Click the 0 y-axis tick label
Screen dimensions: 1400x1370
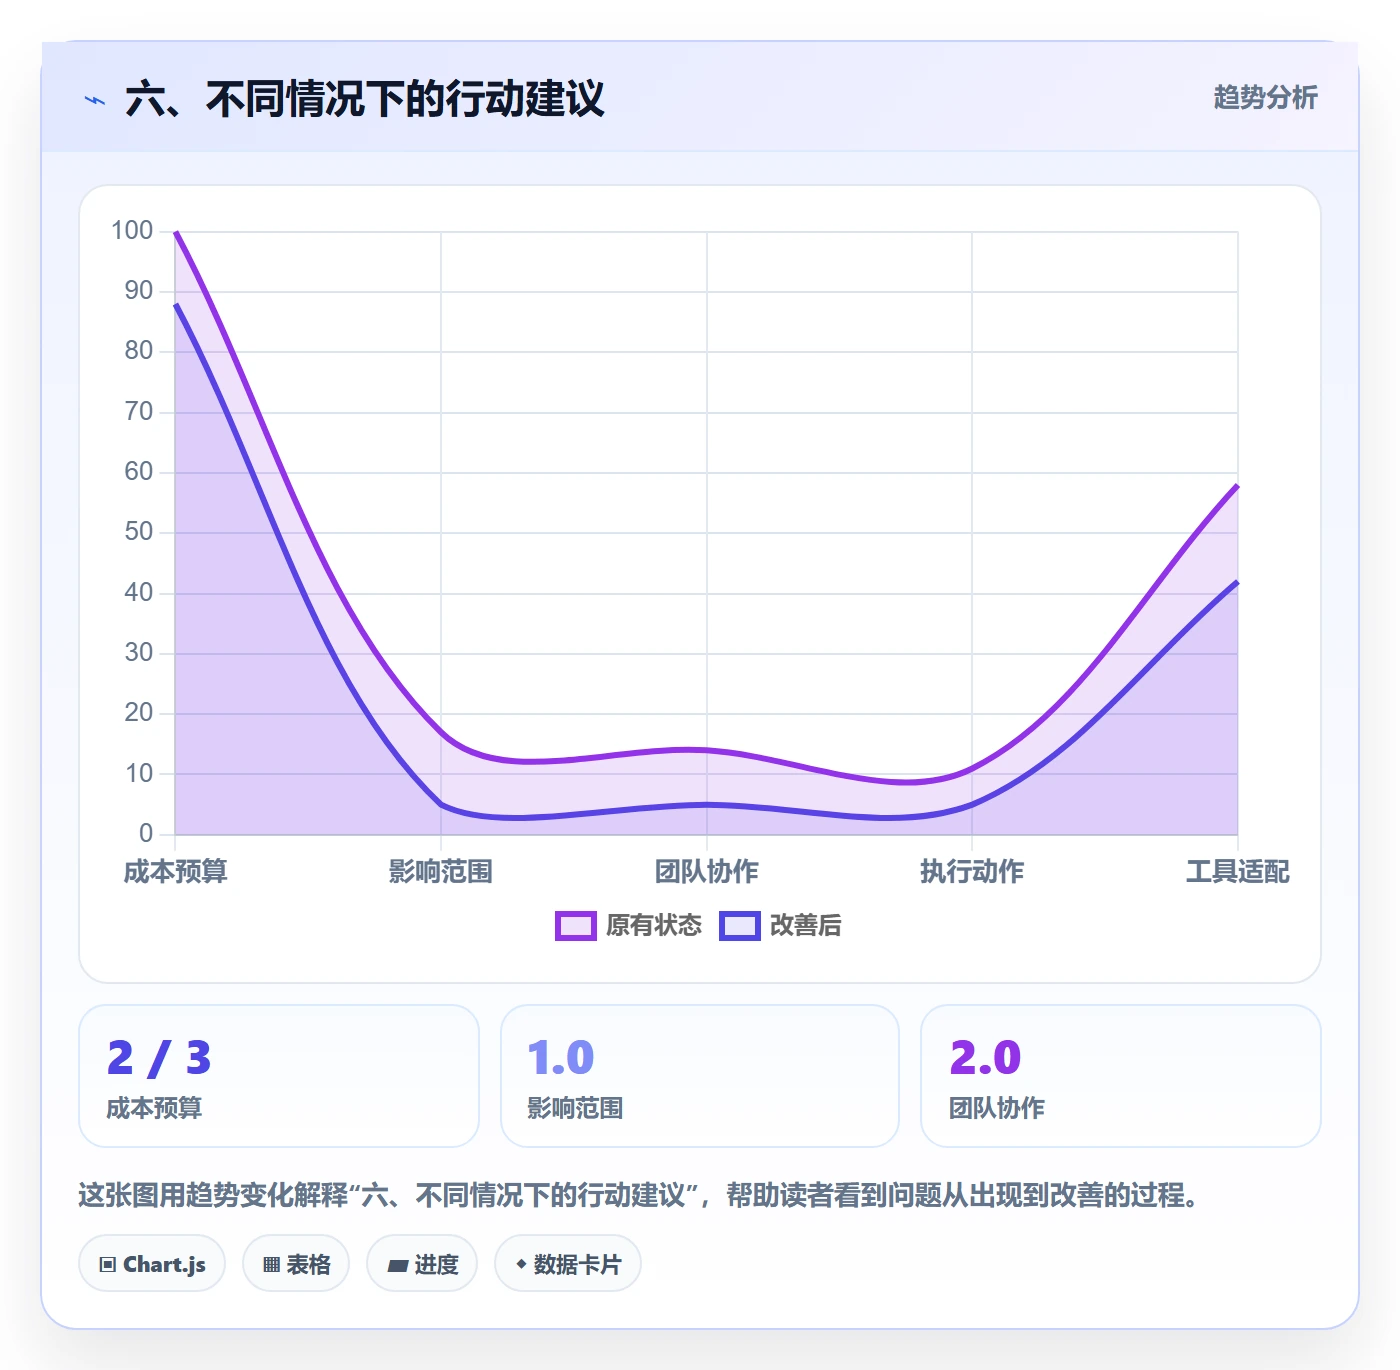click(146, 833)
